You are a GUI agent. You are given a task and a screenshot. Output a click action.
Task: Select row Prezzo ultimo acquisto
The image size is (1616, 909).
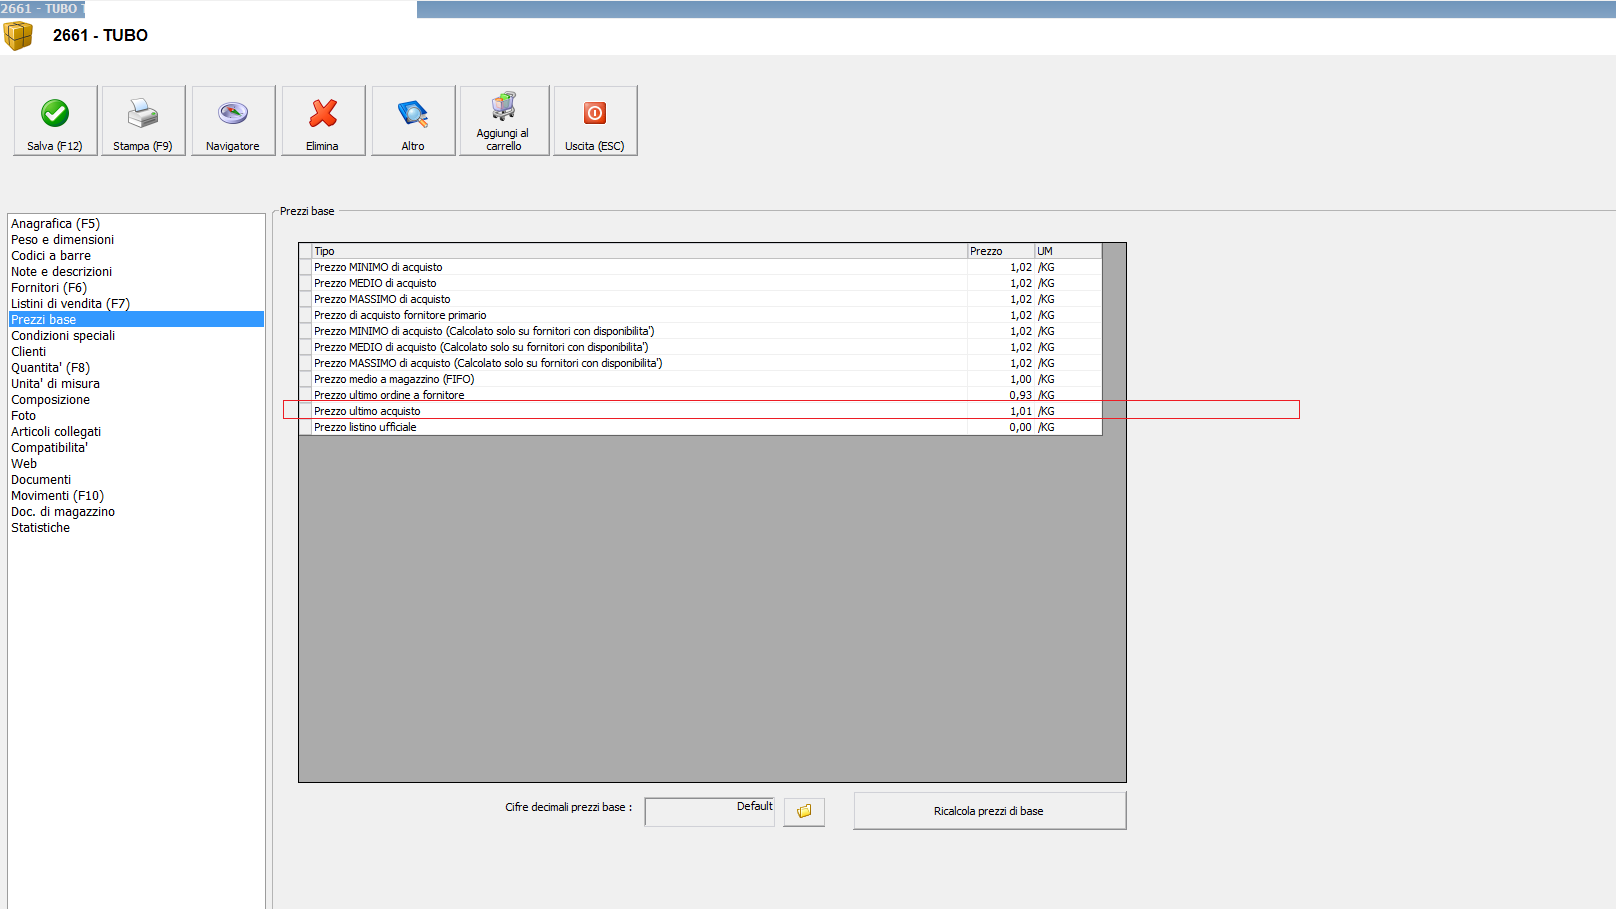coord(700,411)
